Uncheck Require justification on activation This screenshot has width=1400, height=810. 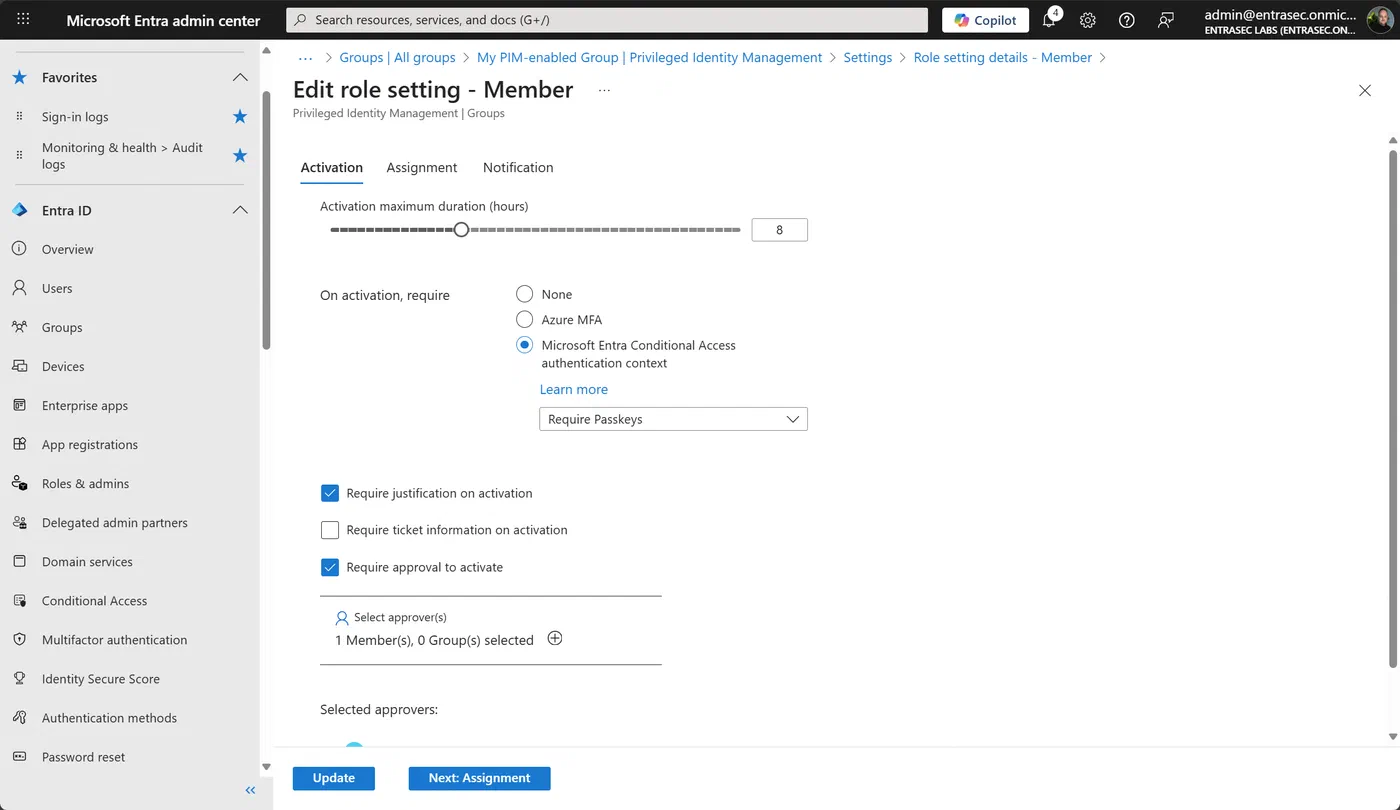[330, 493]
